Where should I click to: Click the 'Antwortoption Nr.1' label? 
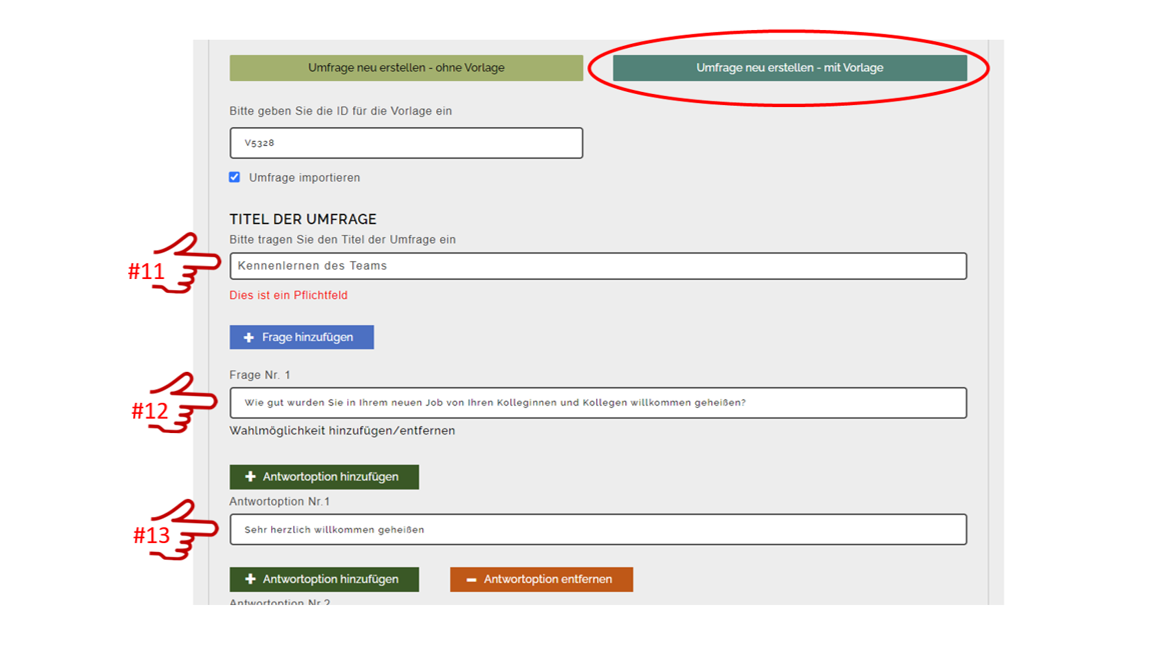pyautogui.click(x=279, y=502)
